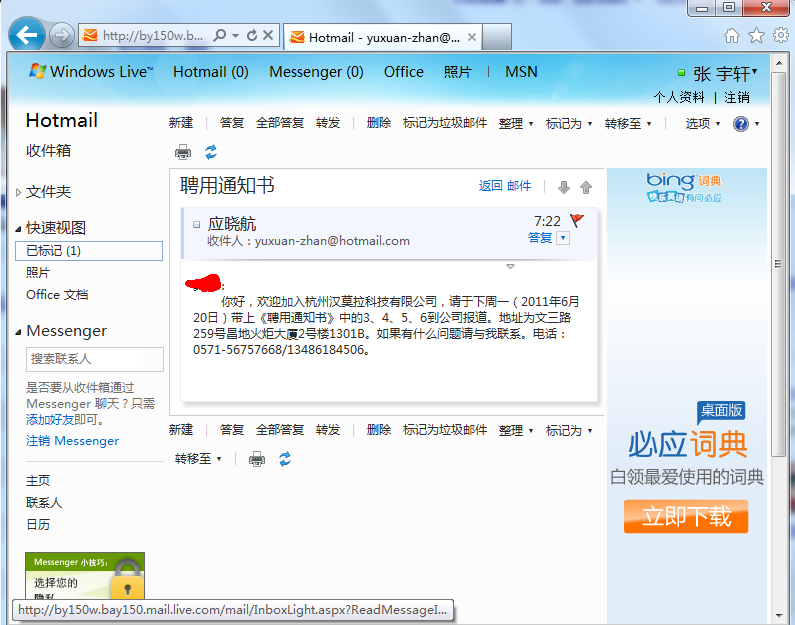Viewport: 795px width, 625px height.
Task: Toggle the red flag on the message
Action: [x=577, y=220]
